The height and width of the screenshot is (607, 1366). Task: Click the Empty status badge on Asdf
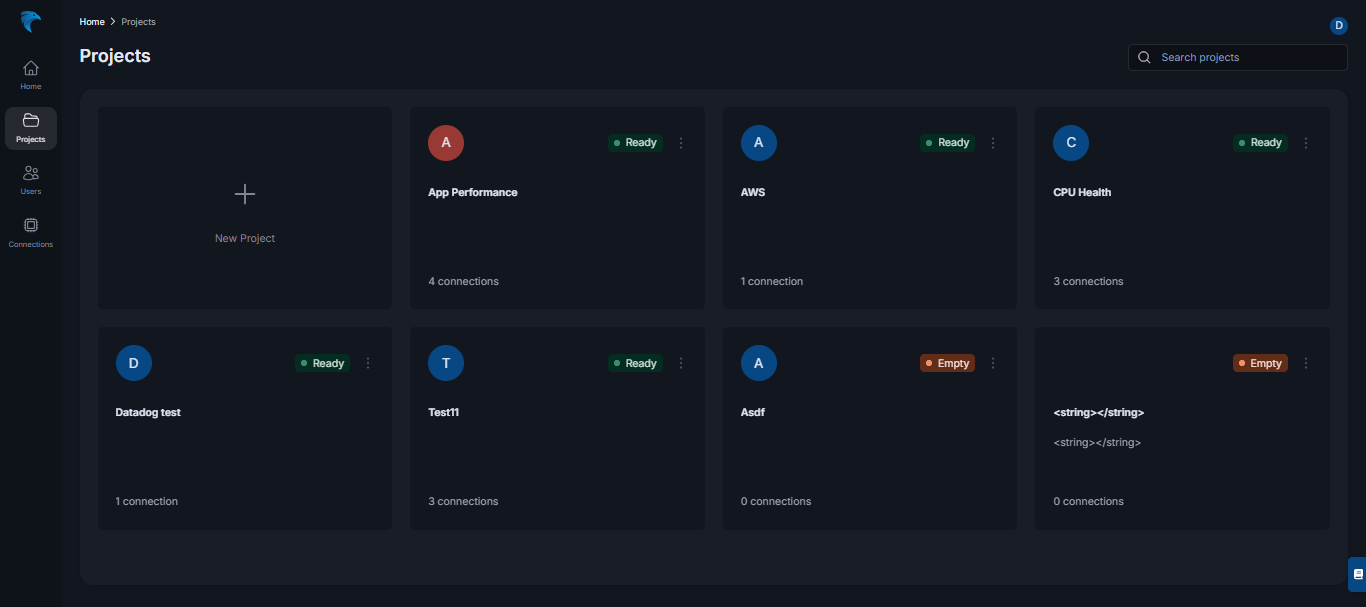tap(947, 363)
